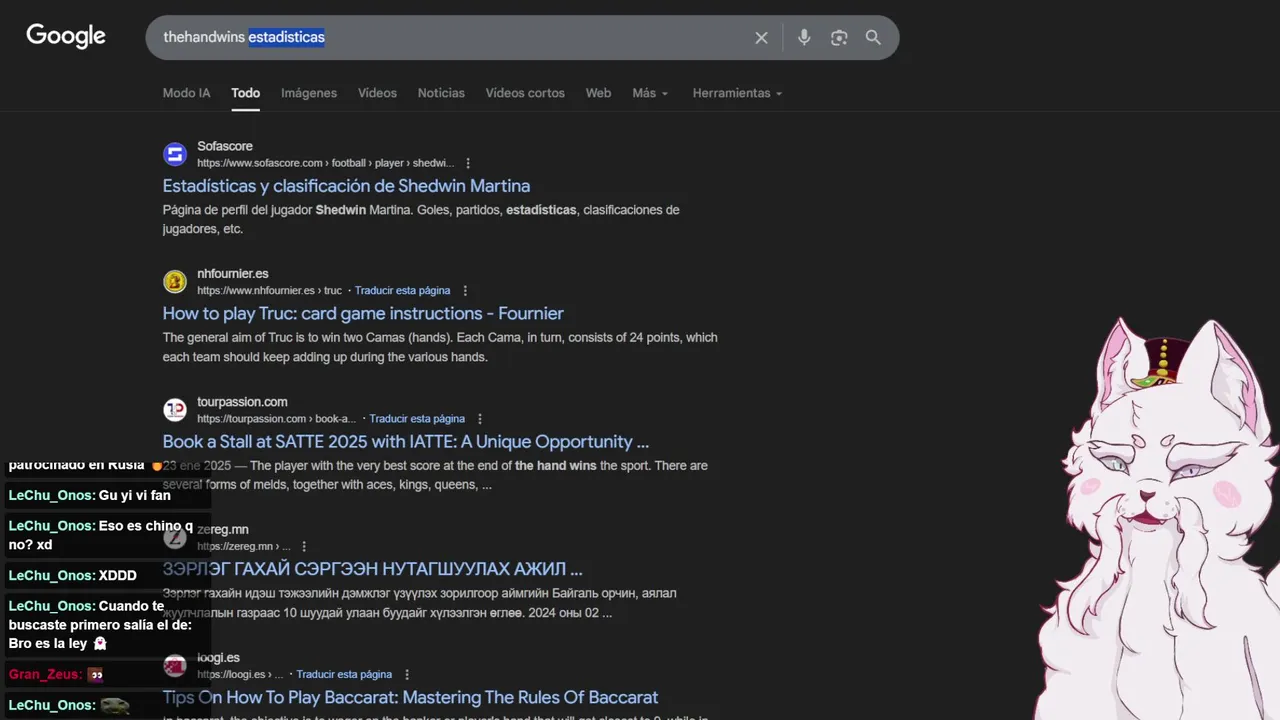Screen dimensions: 1280x720
Task: Click the nhfournier.es › truc URL
Action: (x=269, y=291)
